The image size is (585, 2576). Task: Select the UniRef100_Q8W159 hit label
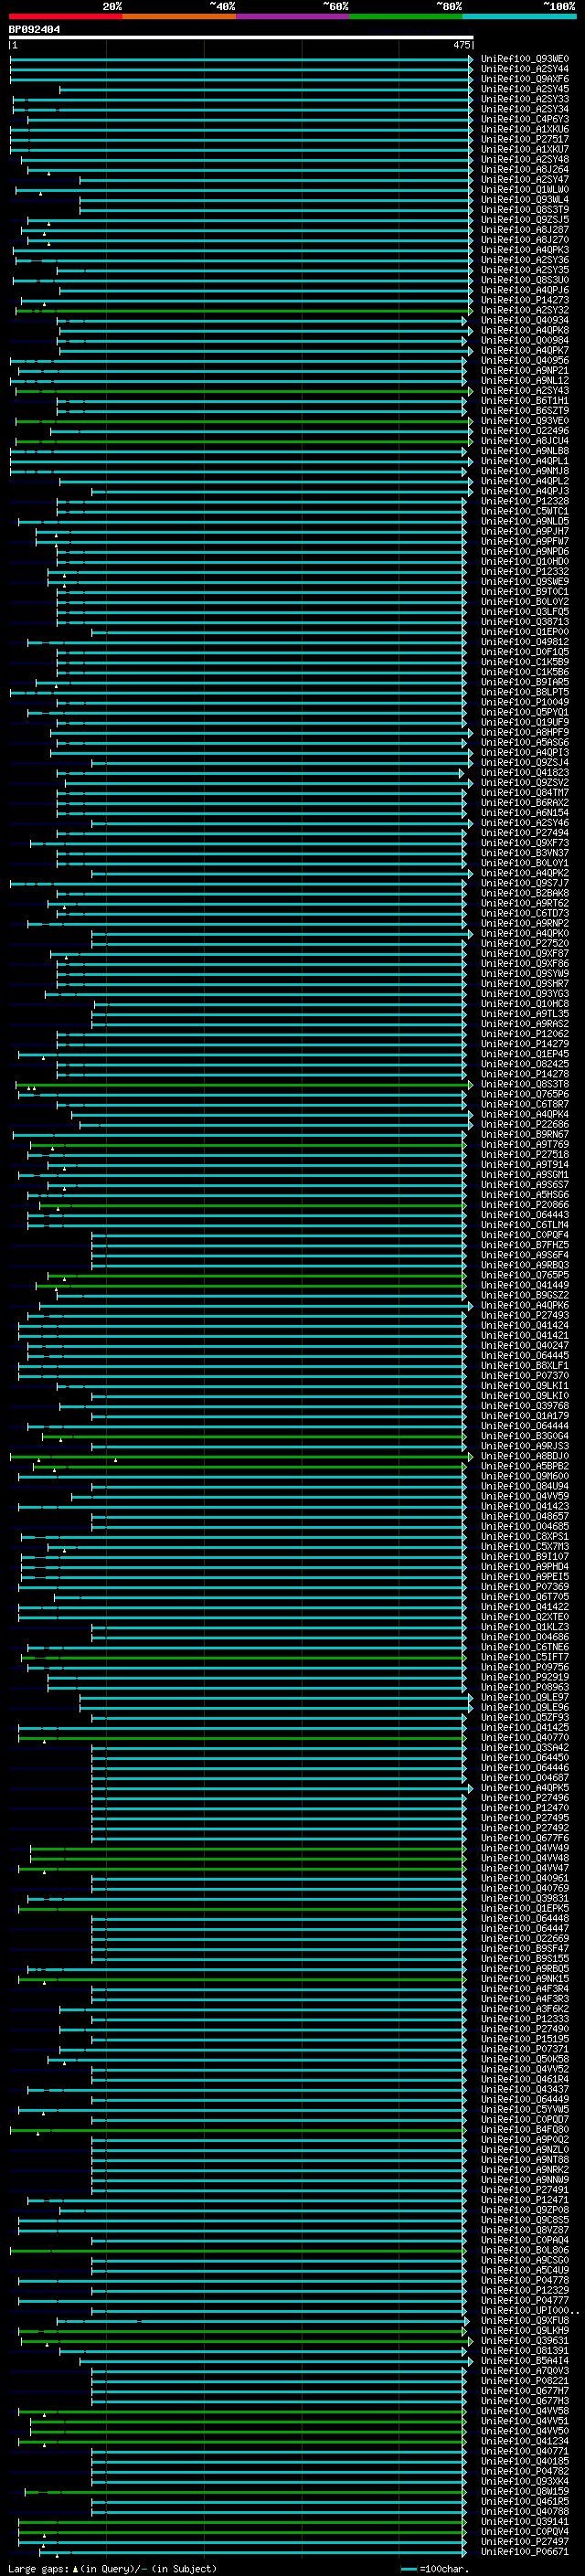[524, 2492]
